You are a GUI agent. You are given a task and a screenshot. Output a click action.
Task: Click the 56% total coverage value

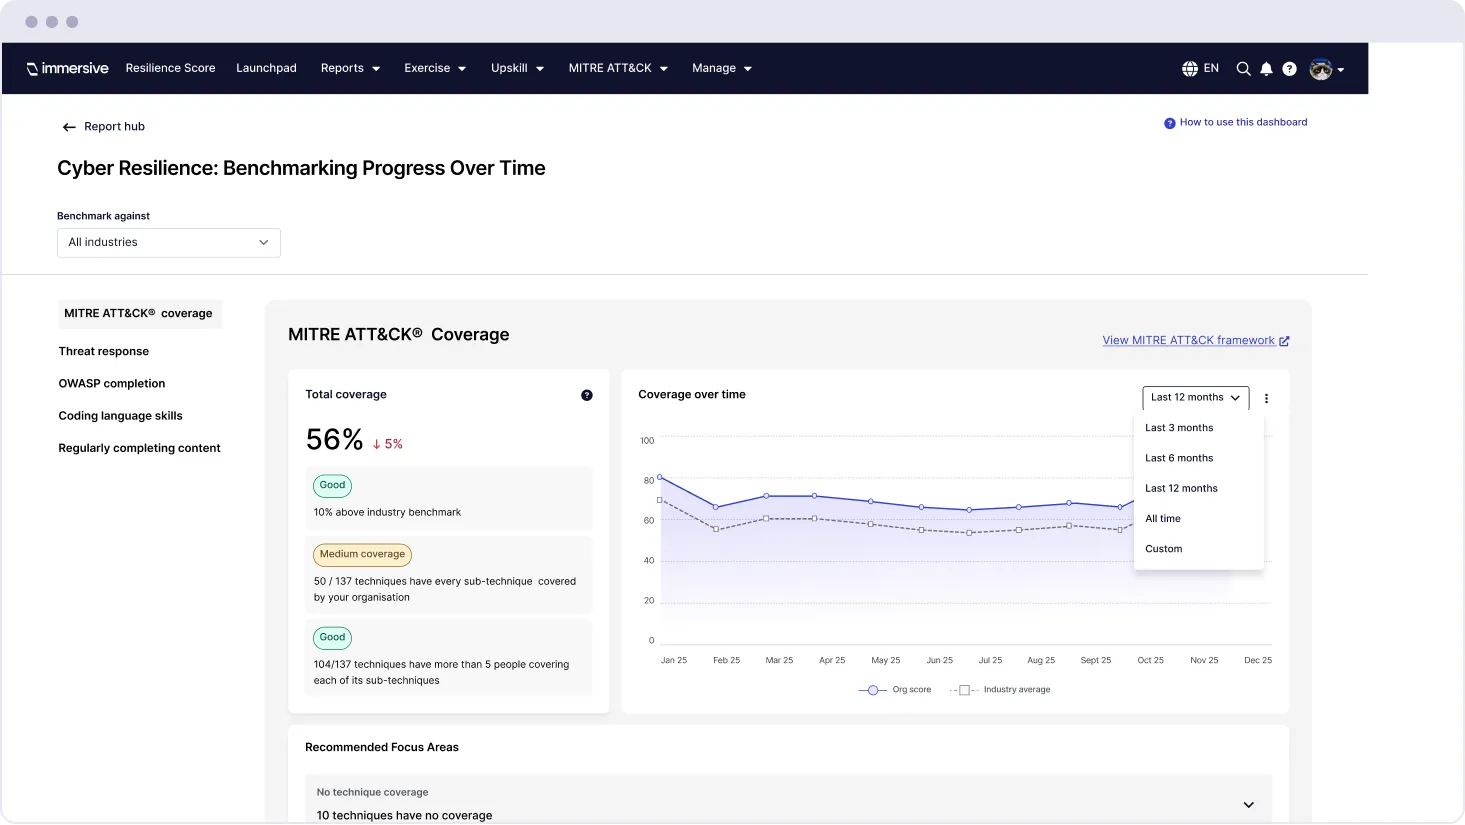(334, 440)
